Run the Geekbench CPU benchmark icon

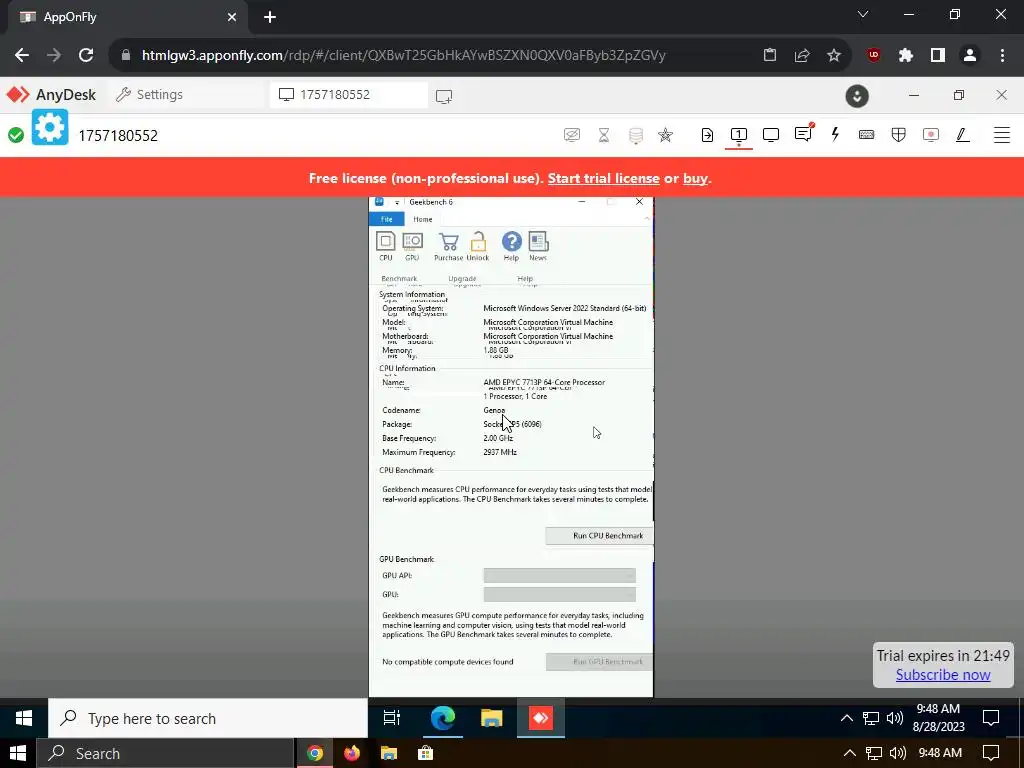click(x=386, y=246)
